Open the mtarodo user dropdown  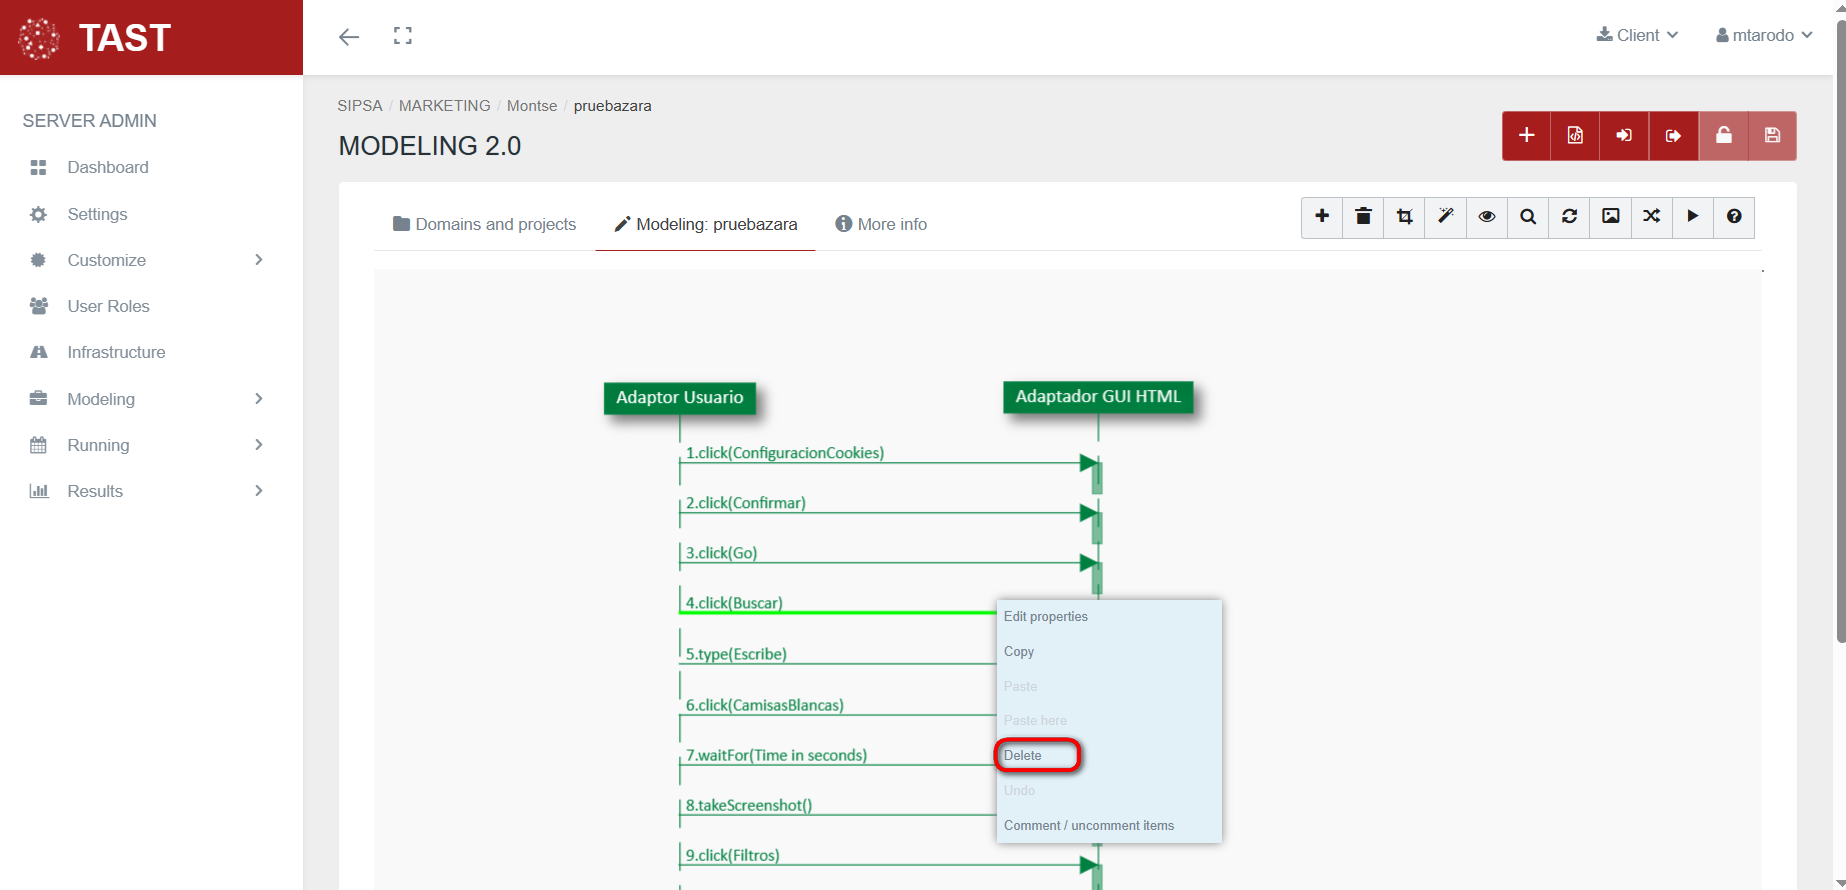pyautogui.click(x=1764, y=35)
